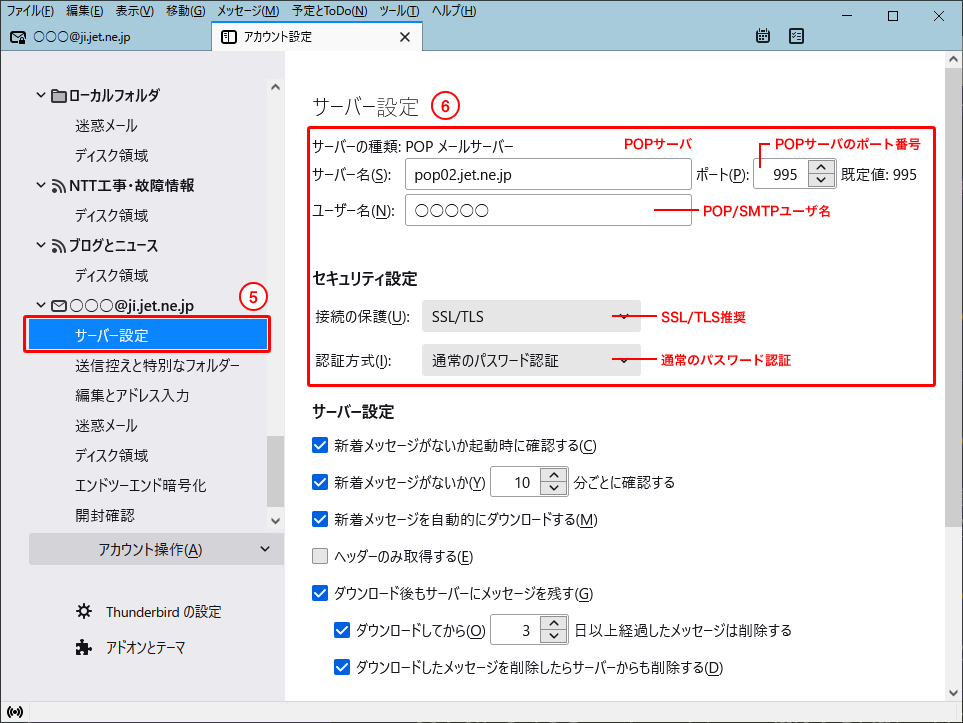Open the 認証方式 dropdown
This screenshot has width=963, height=723.
tap(531, 360)
